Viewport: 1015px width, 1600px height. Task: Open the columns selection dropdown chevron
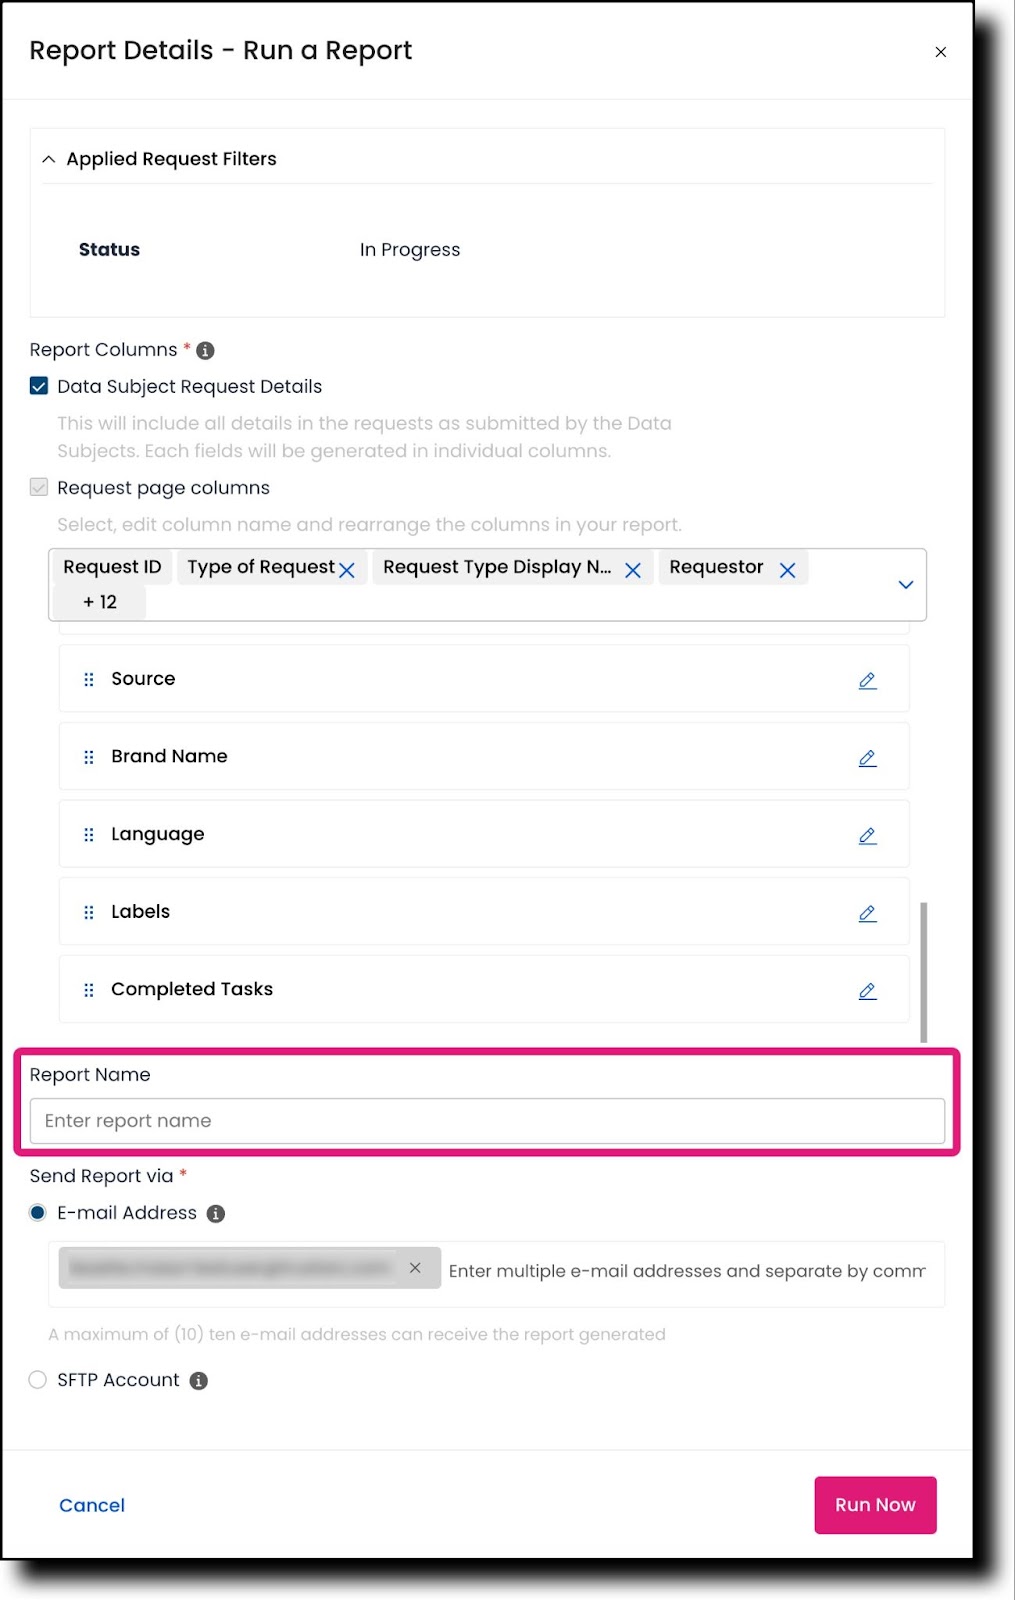pos(905,585)
